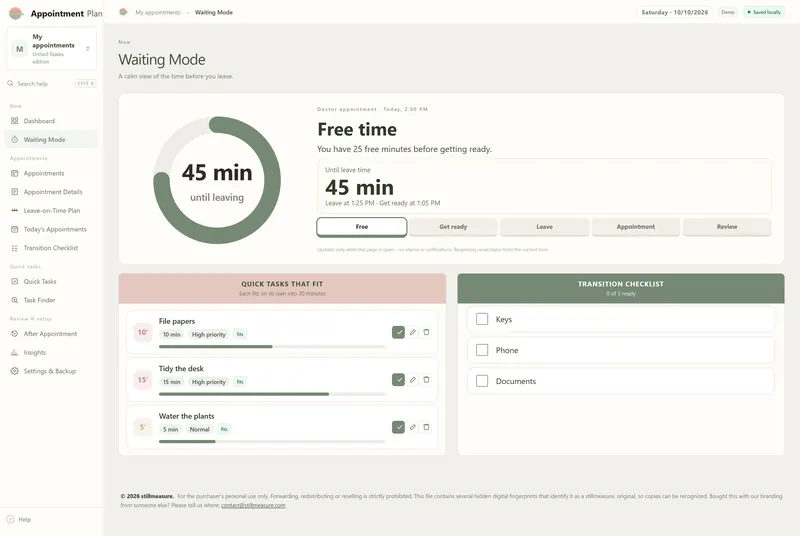
Task: Click the Saturday 10/10/2026 date badge
Action: tap(674, 12)
